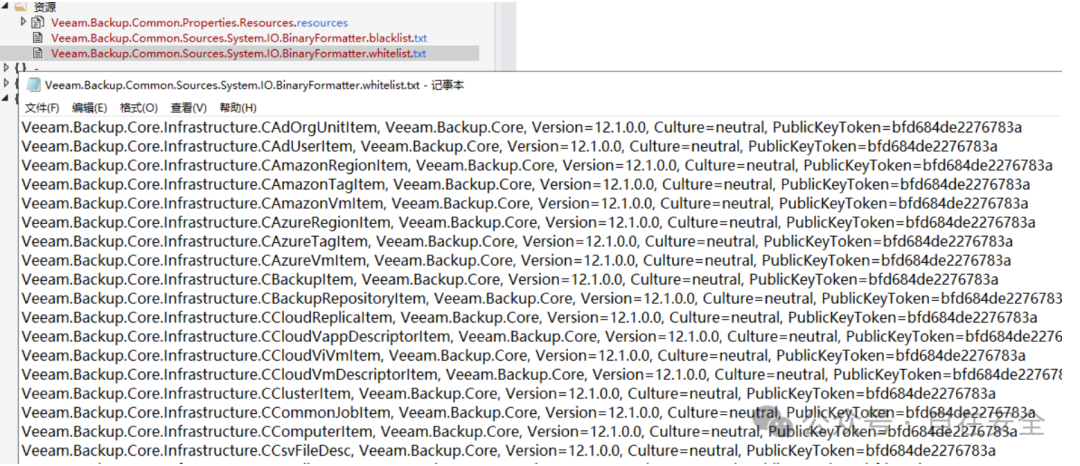The width and height of the screenshot is (1080, 466).
Task: Open the 格式(O) menu in Notepad
Action: pos(138,108)
